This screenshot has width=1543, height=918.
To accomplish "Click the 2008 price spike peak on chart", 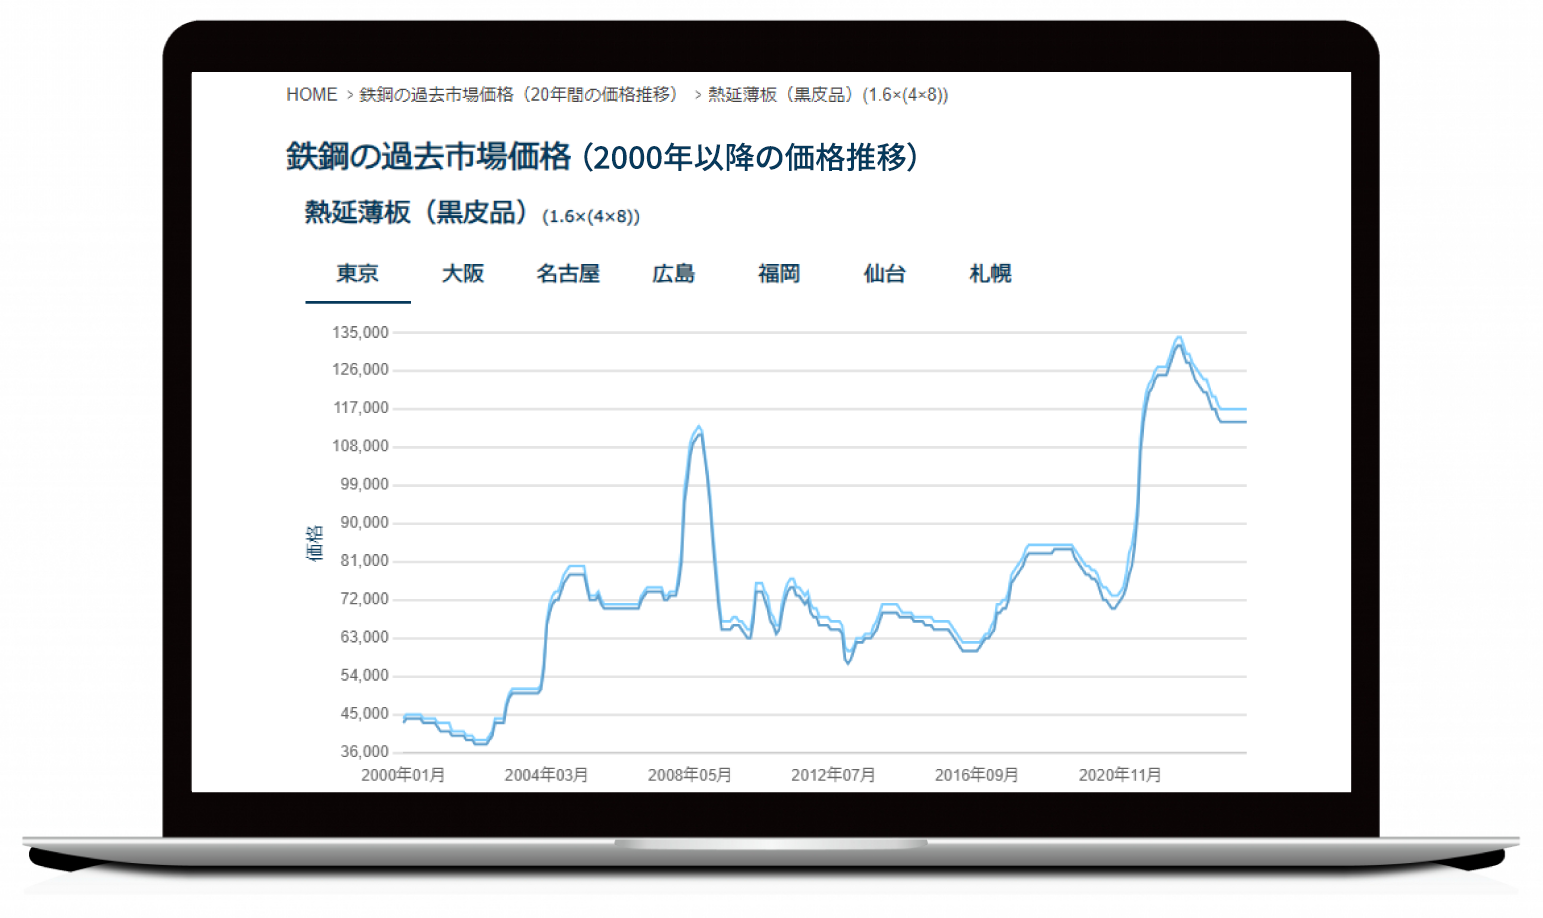I will 698,428.
